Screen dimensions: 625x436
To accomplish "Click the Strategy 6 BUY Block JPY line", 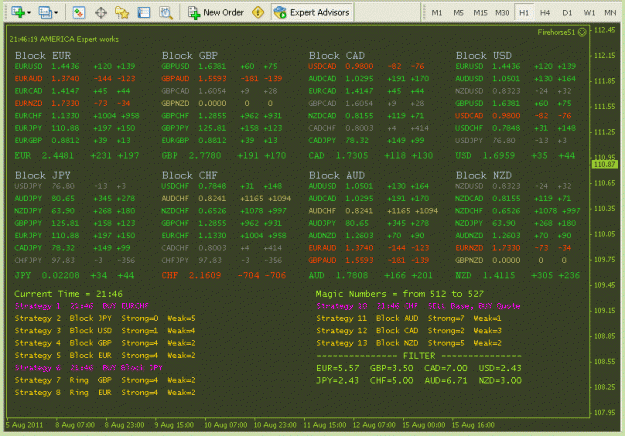I will pos(88,368).
